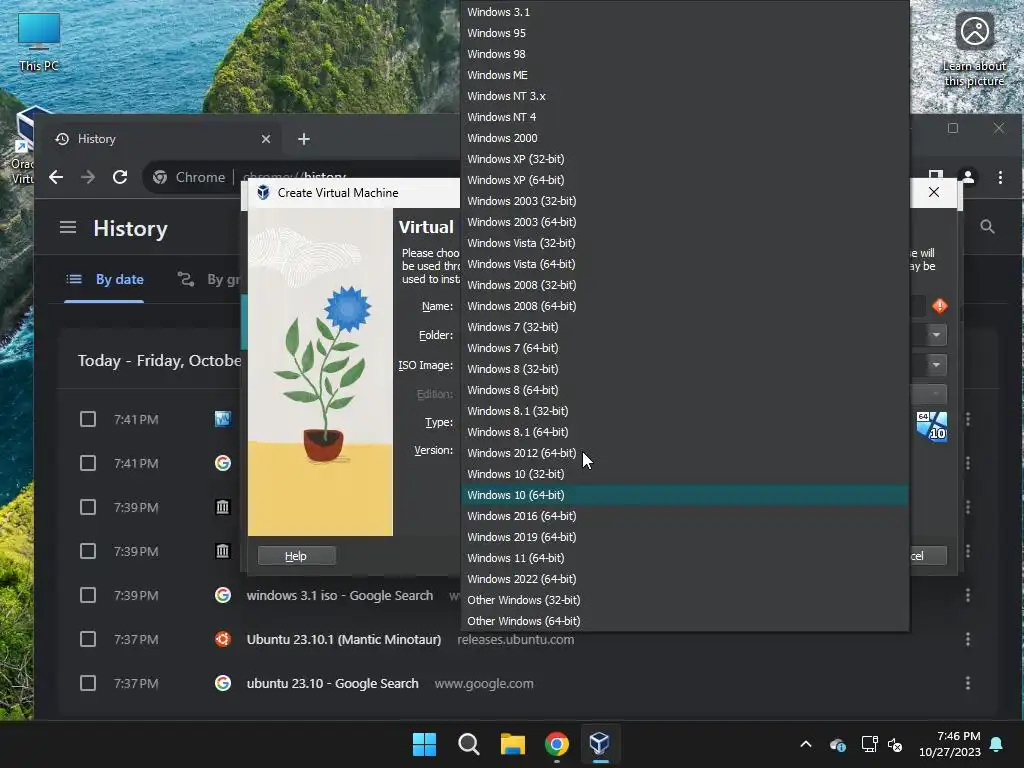This screenshot has height=768, width=1024.
Task: Open This PC desktop icon
Action: (x=39, y=41)
